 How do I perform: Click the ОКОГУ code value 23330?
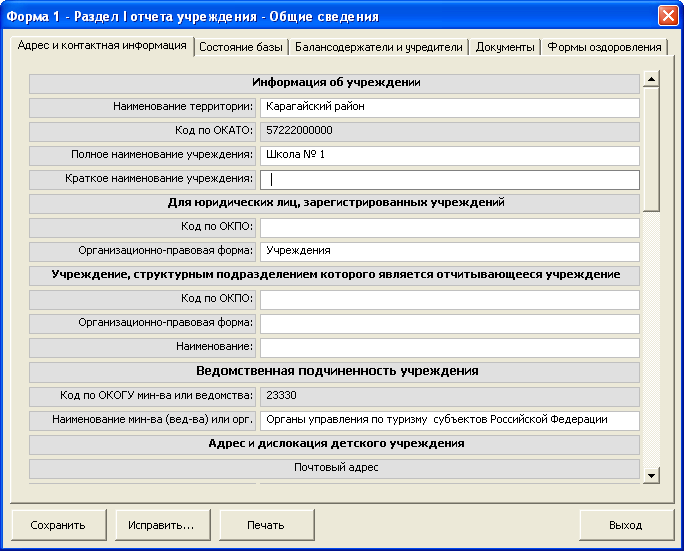click(x=450, y=397)
